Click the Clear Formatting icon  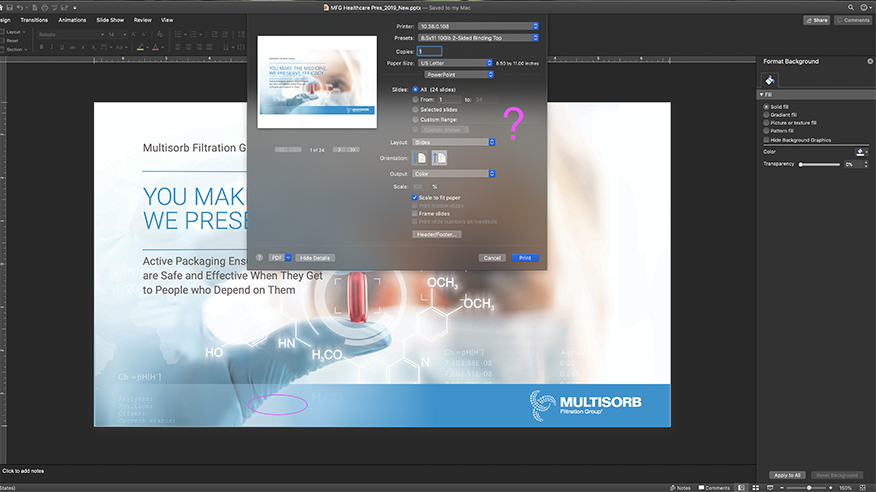coord(160,34)
